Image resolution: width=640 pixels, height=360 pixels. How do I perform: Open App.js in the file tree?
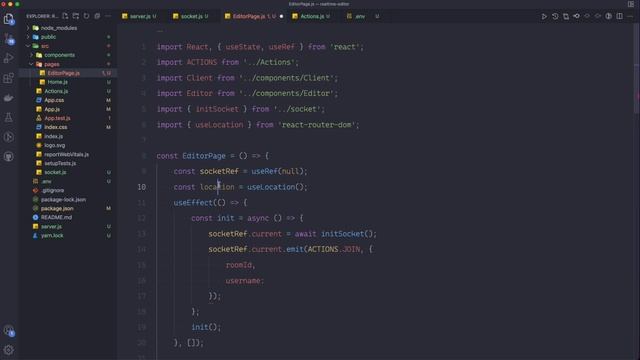[x=52, y=109]
